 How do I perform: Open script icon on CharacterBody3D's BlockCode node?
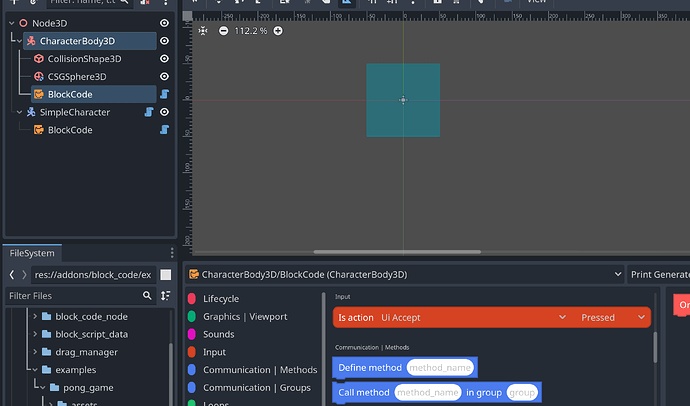[165, 94]
